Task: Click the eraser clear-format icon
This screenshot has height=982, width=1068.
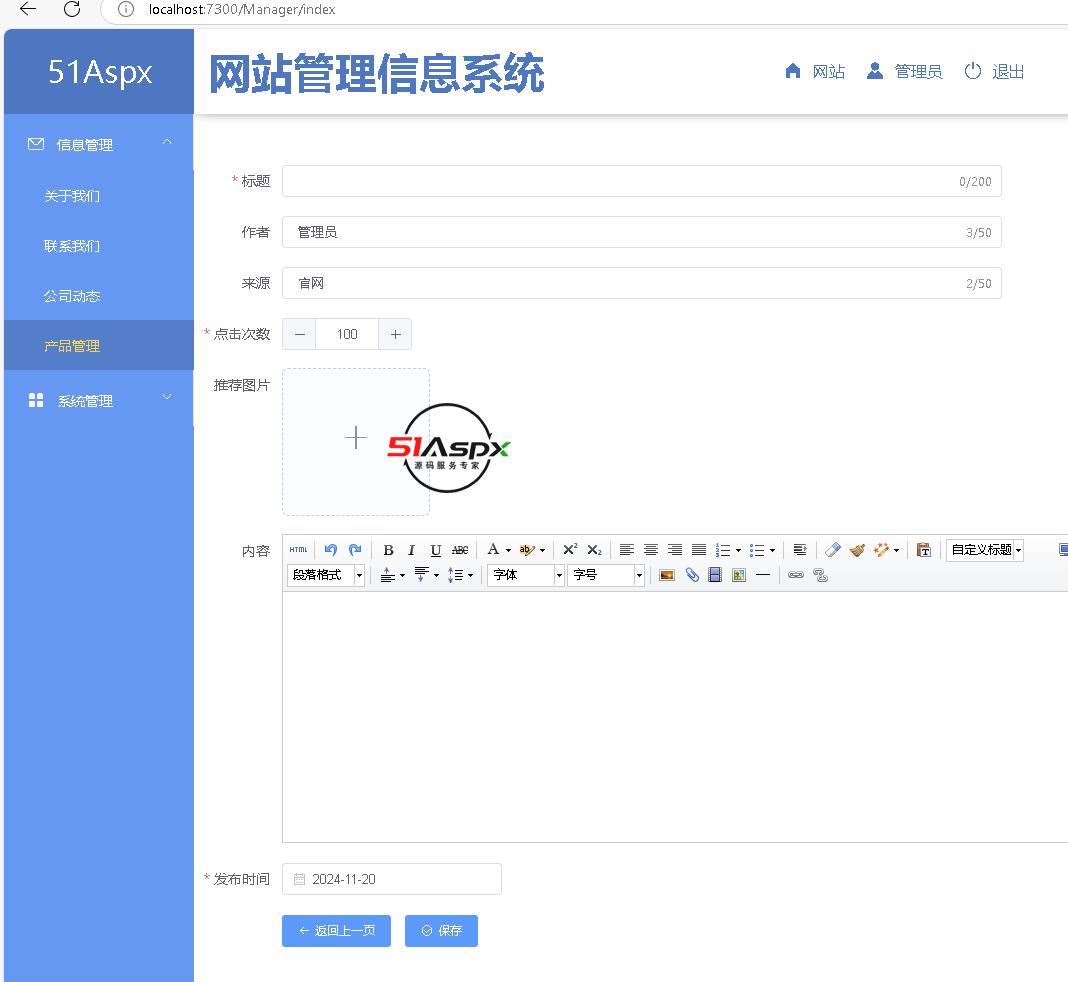Action: pos(832,550)
